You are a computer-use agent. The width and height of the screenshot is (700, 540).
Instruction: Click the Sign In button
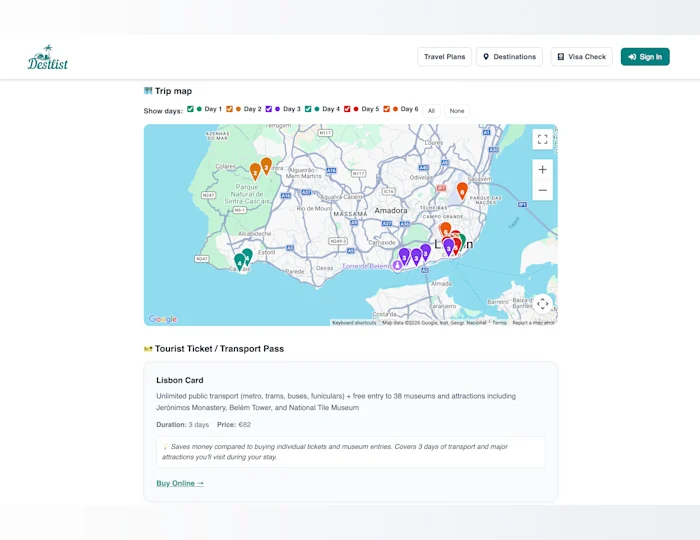click(x=645, y=57)
